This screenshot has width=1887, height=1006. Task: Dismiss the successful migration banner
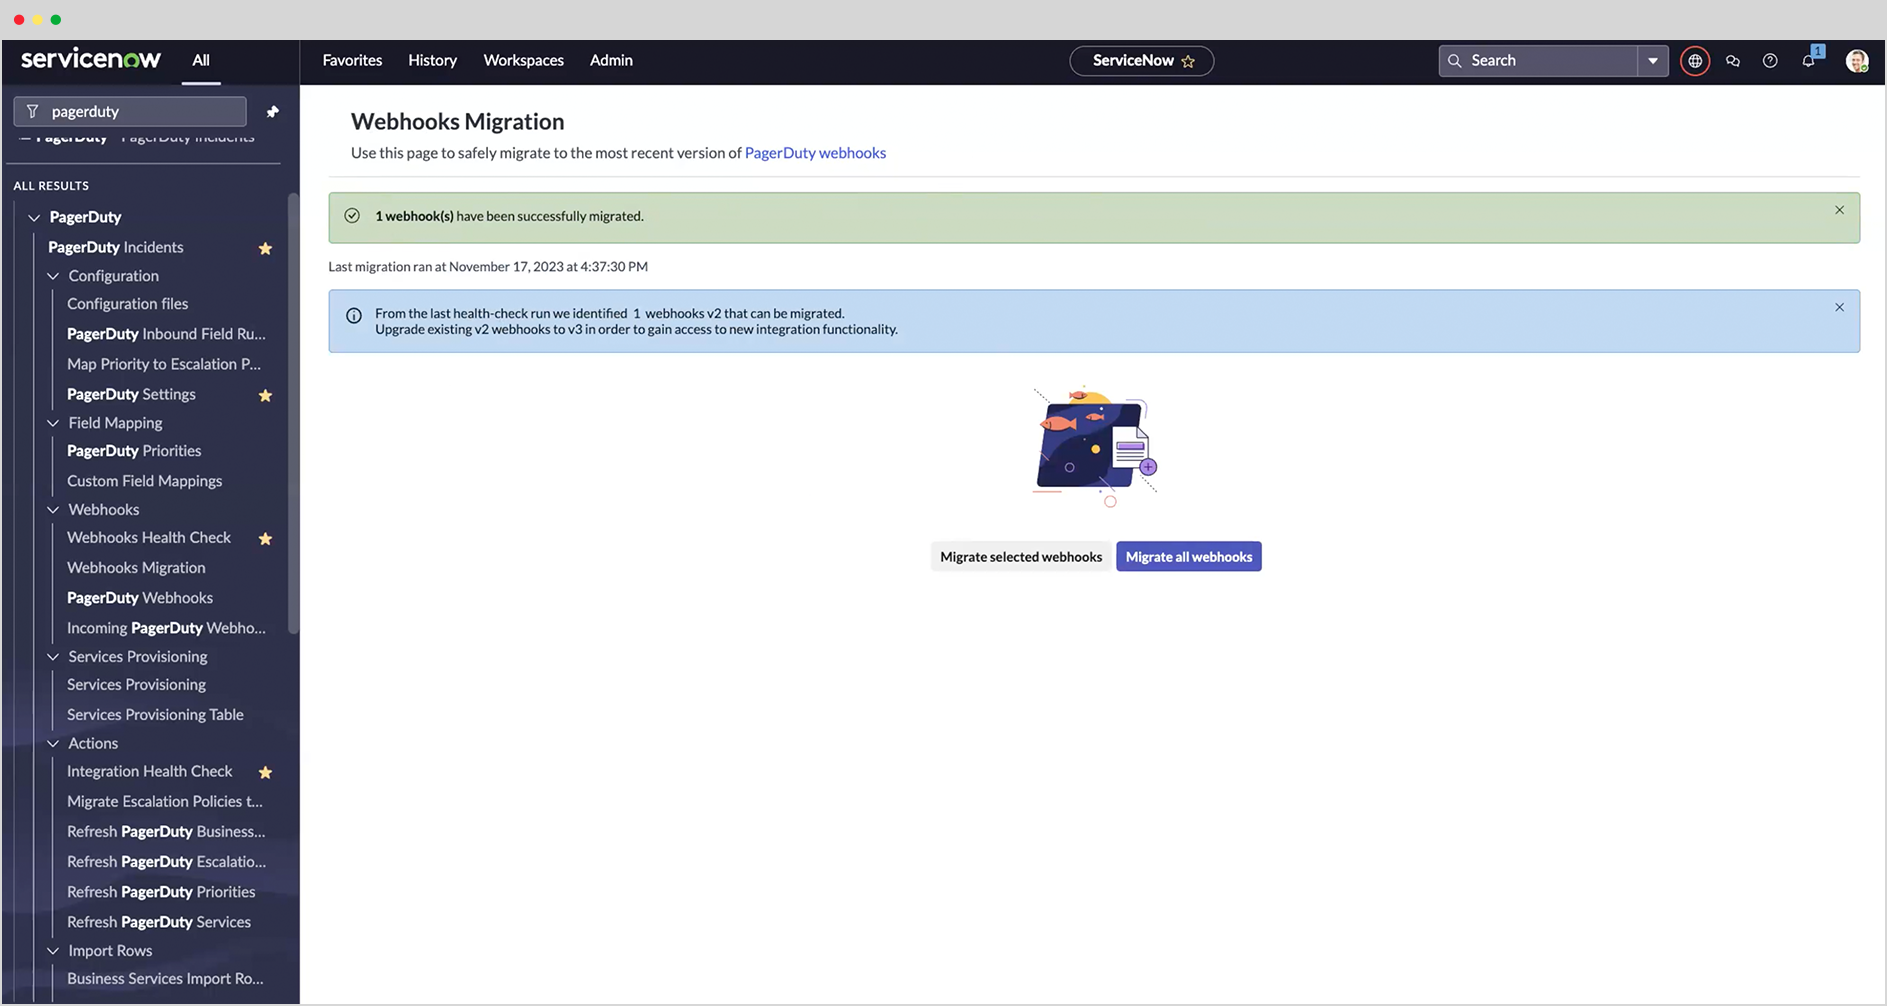[1839, 210]
